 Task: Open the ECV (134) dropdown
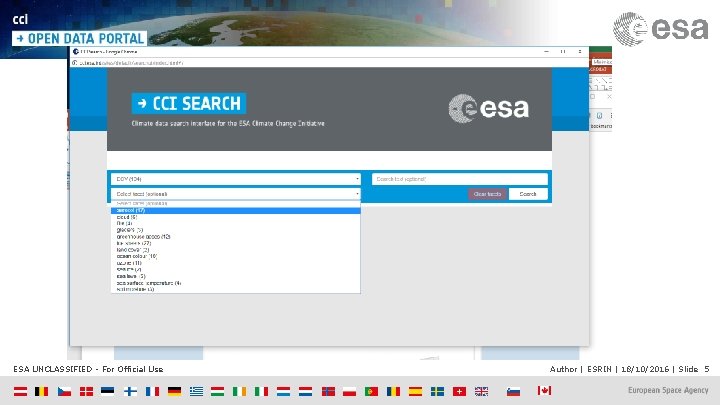[x=236, y=179]
